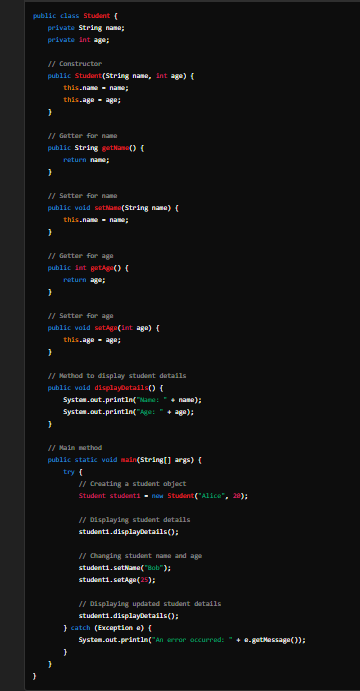Click the line creating new Student("Alice", 20)

(x=163, y=496)
